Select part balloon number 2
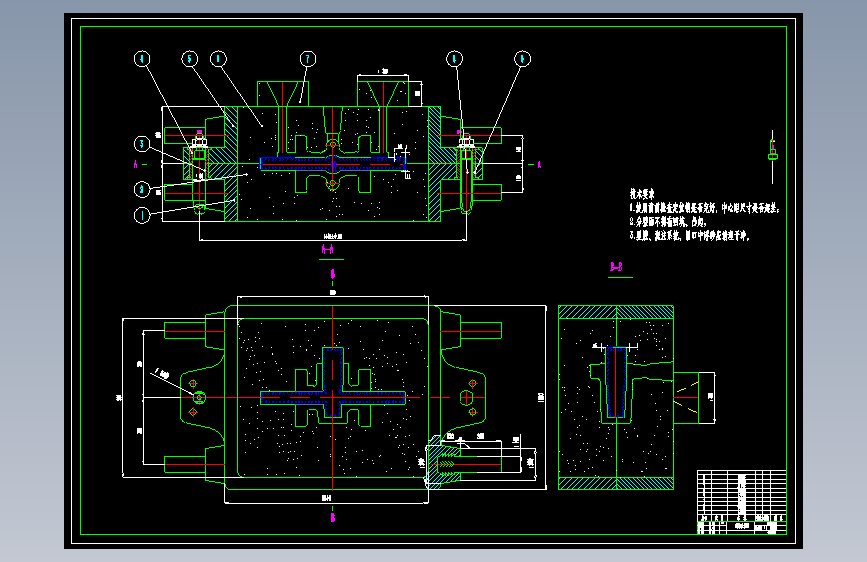This screenshot has height=562, width=867. 142,190
